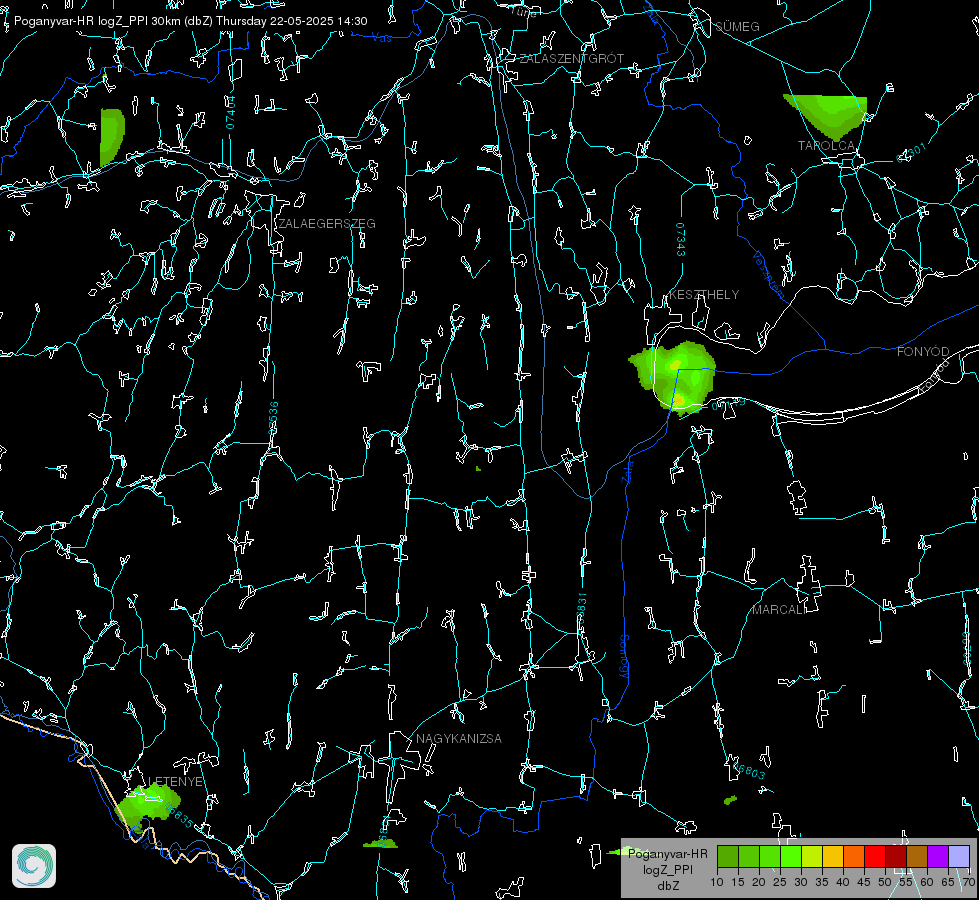Click the legend scale value 60
The height and width of the screenshot is (900, 979).
927,883
